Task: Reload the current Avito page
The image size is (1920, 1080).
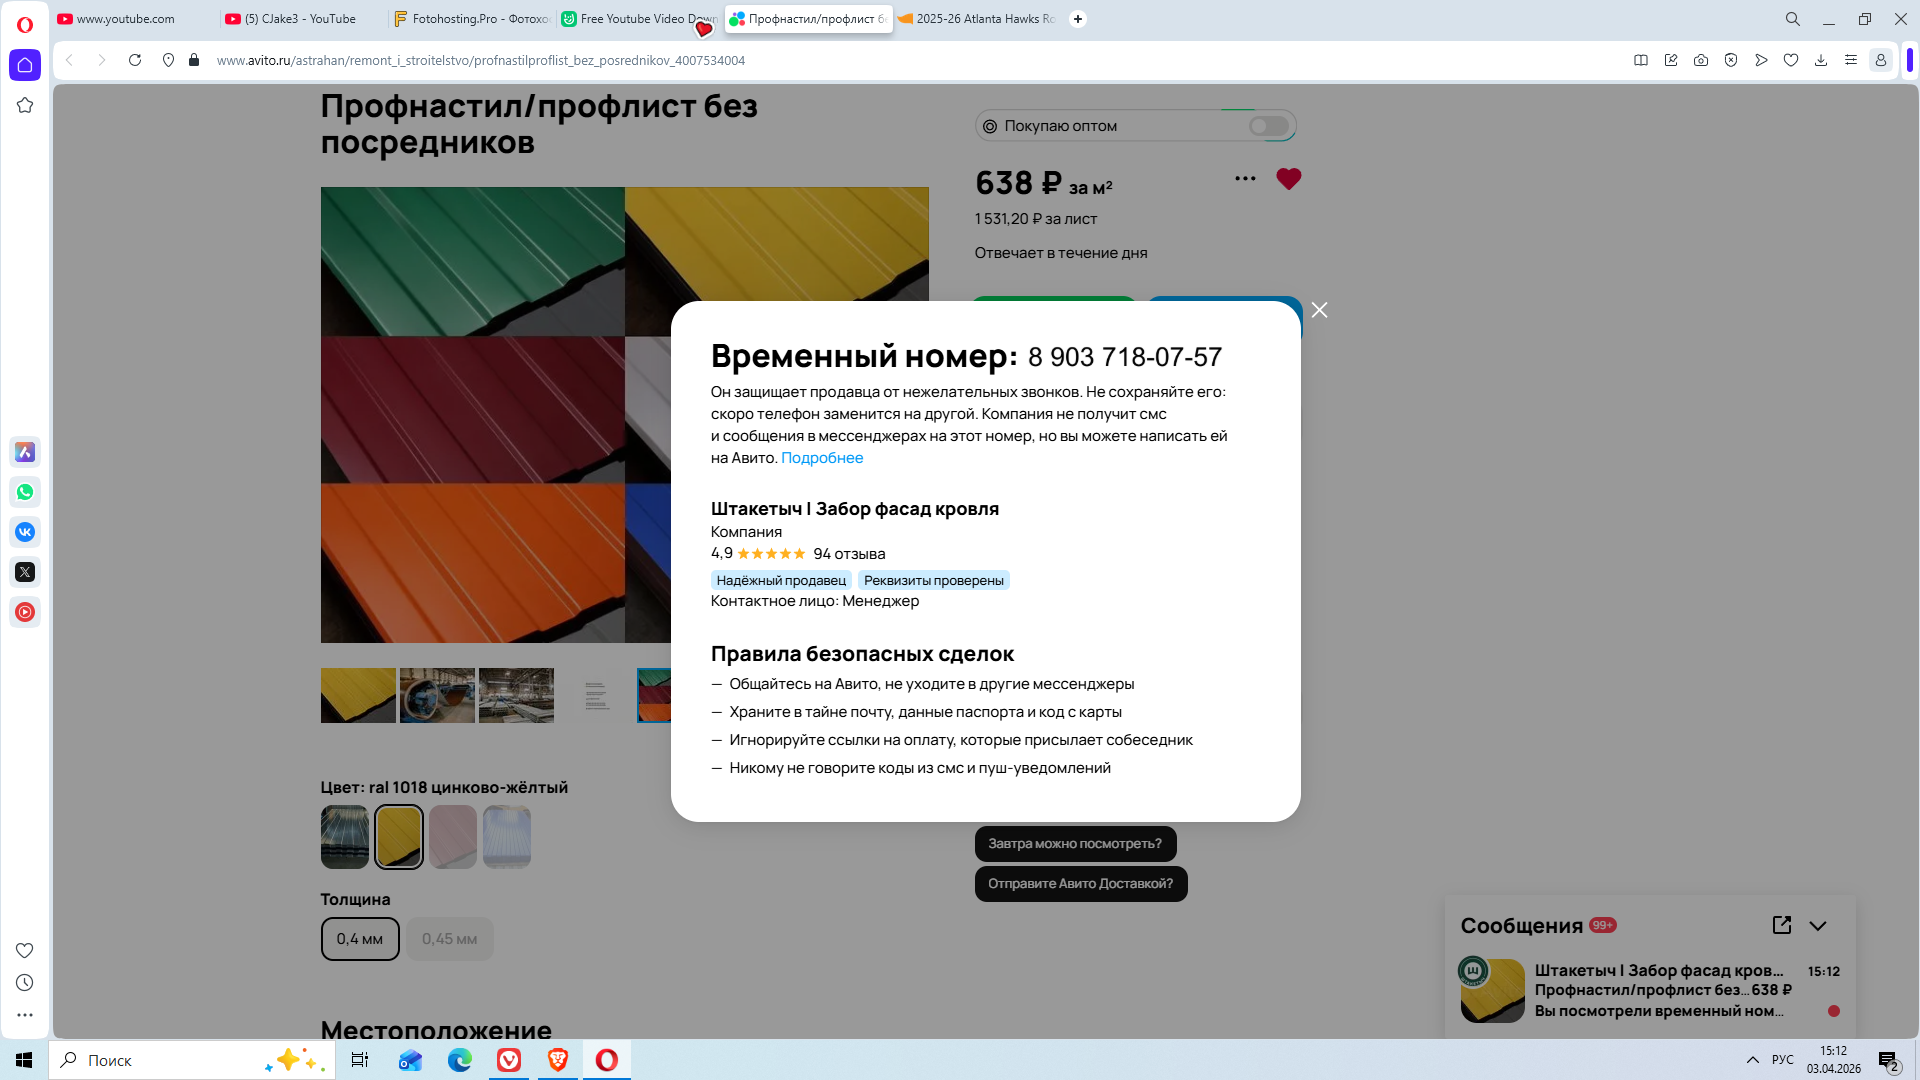Action: click(x=135, y=60)
